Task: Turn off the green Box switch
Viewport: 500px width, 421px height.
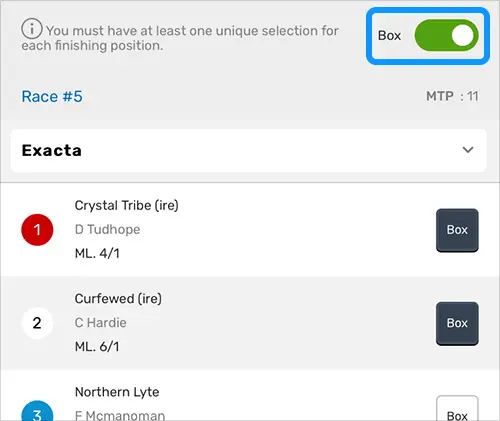Action: tap(446, 35)
